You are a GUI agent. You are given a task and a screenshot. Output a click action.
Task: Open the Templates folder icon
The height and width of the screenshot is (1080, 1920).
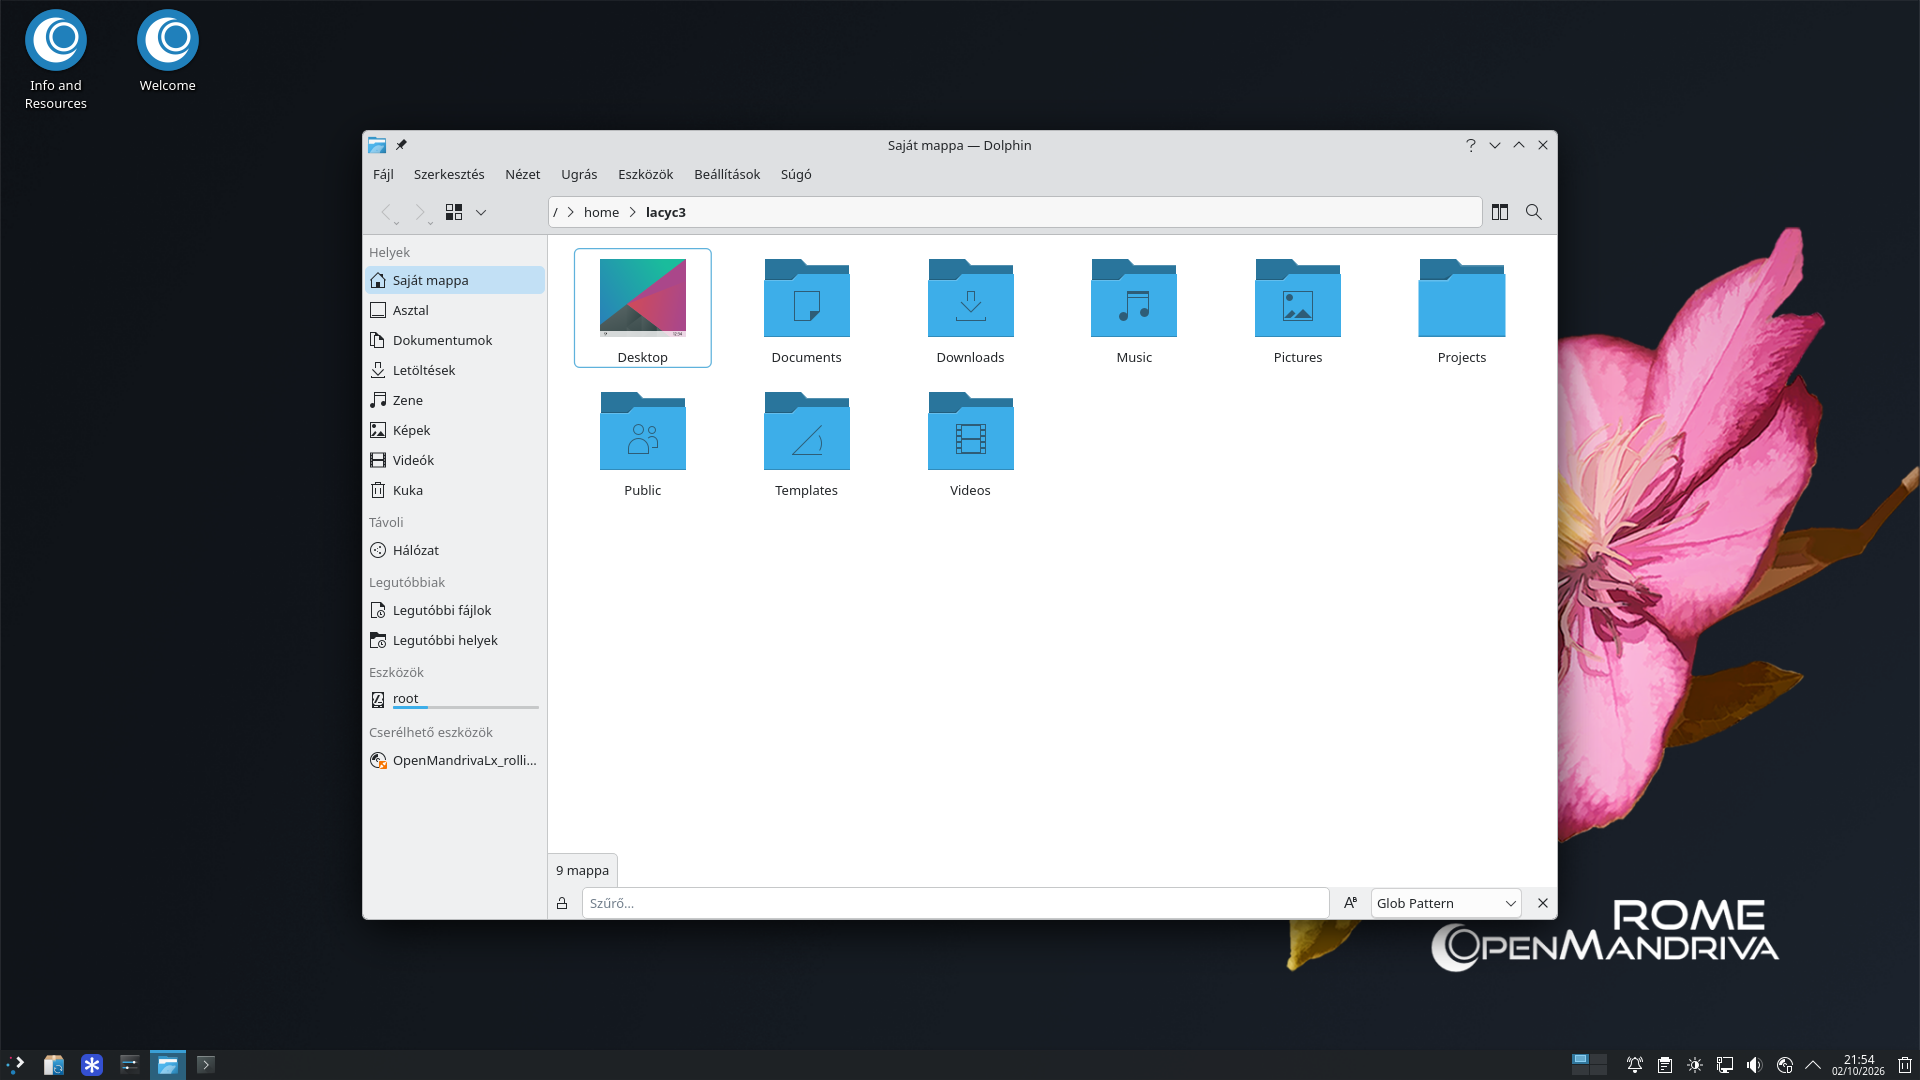pyautogui.click(x=806, y=432)
